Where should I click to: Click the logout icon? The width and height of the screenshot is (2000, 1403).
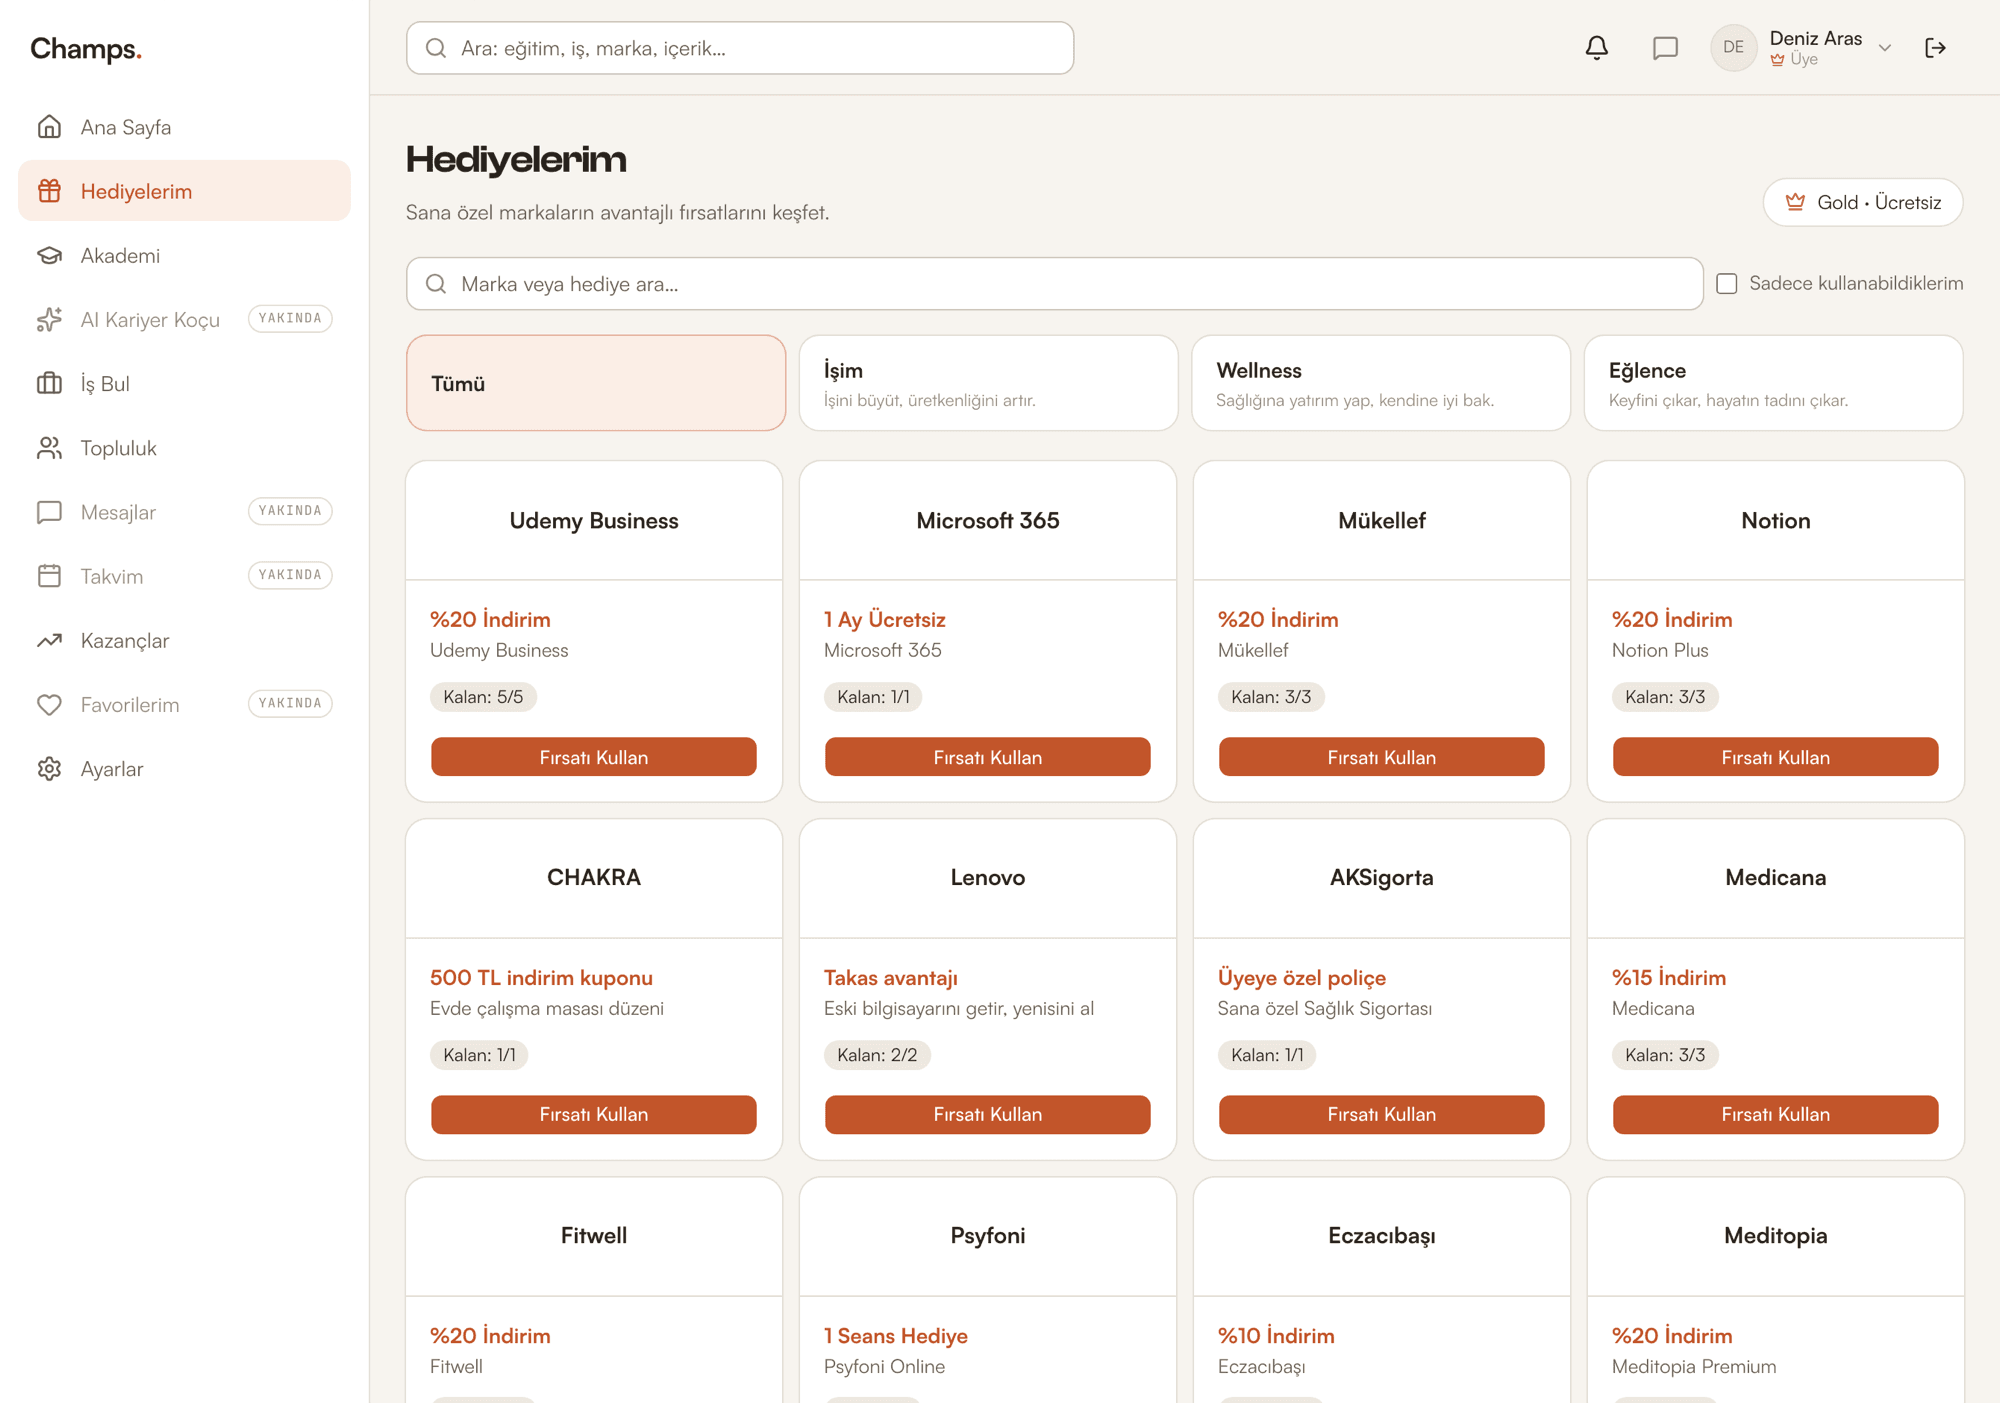click(x=1935, y=48)
